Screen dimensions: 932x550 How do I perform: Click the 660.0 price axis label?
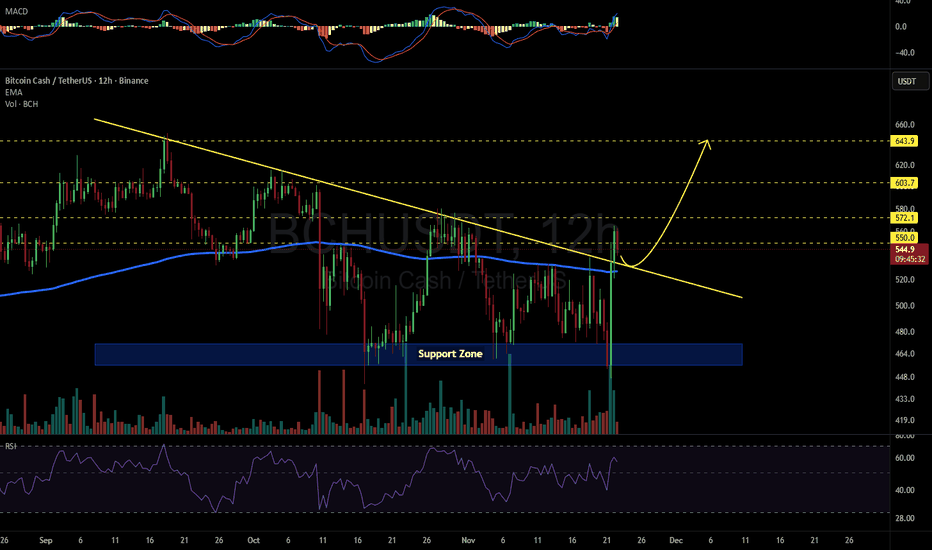coord(904,126)
